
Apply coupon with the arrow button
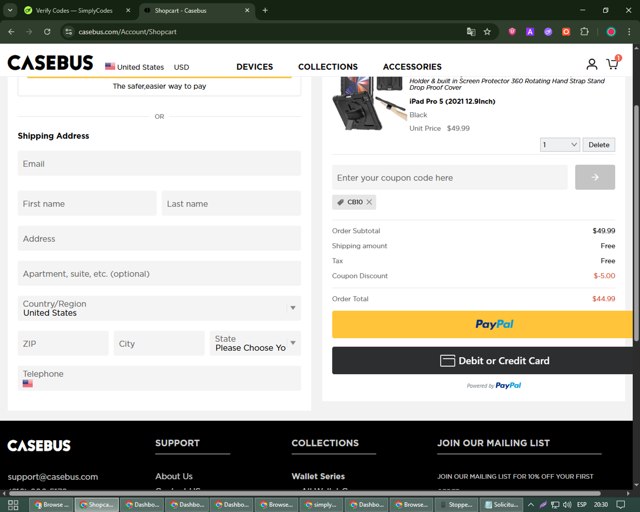(x=595, y=177)
